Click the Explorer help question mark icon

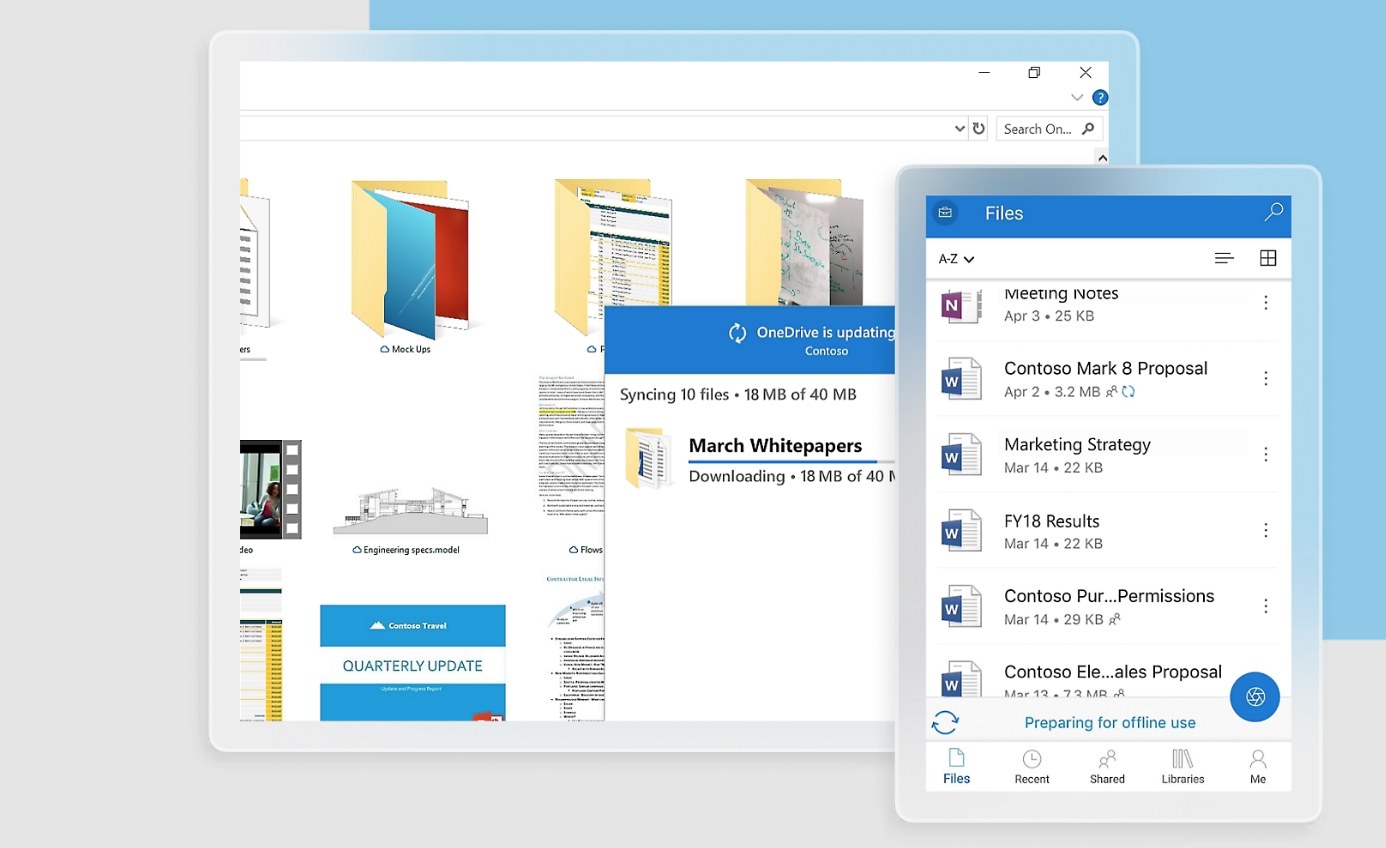click(x=1100, y=97)
